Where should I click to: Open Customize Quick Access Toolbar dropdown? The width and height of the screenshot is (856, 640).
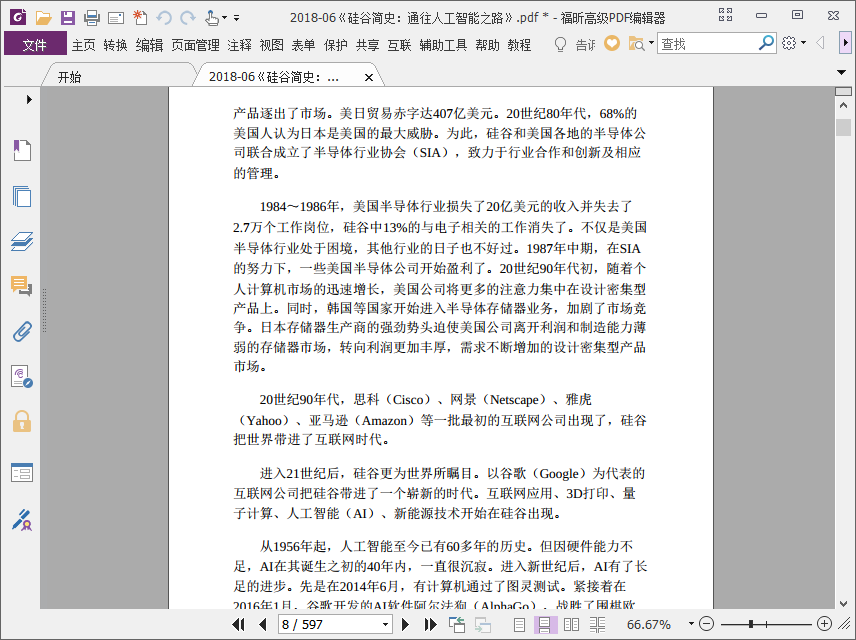point(236,18)
